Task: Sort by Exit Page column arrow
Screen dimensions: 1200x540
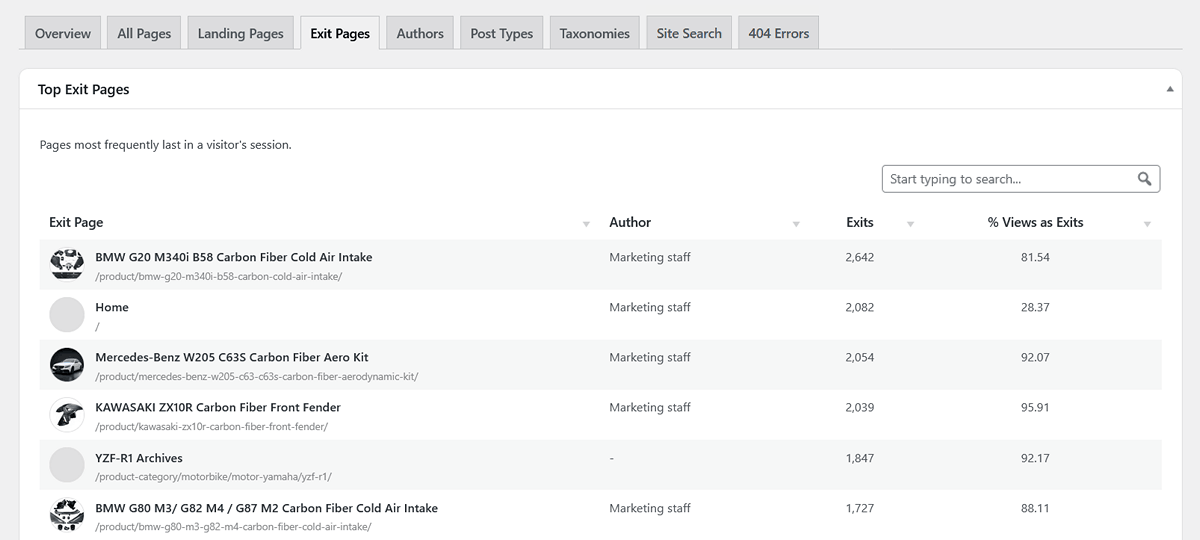Action: 586,224
